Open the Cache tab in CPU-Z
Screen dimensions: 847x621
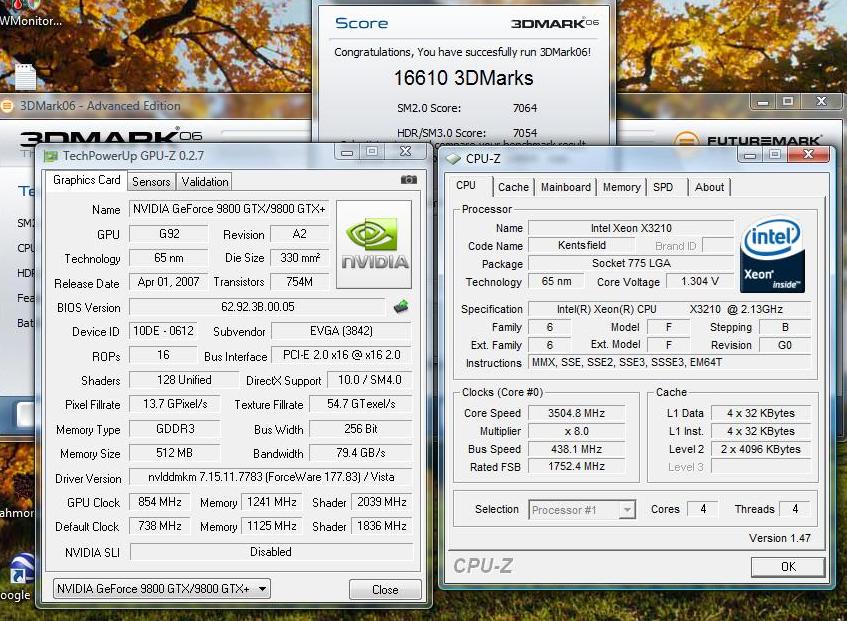click(x=513, y=187)
